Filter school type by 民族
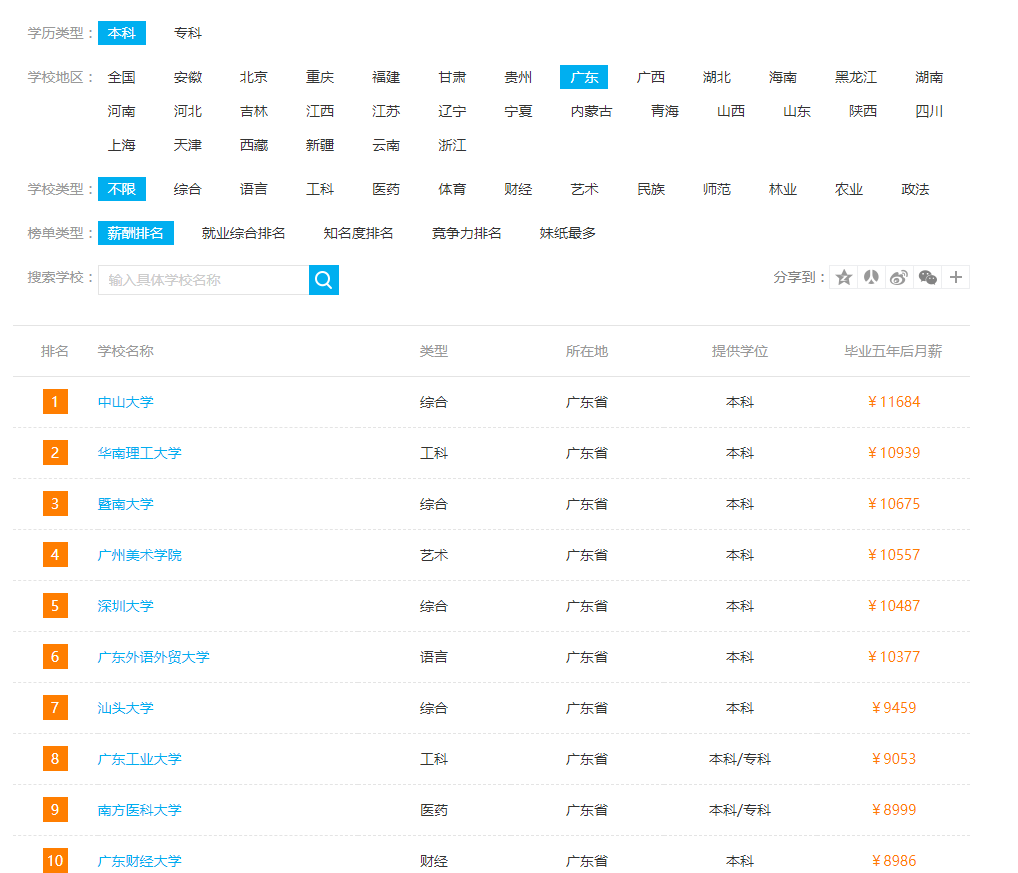 tap(651, 189)
